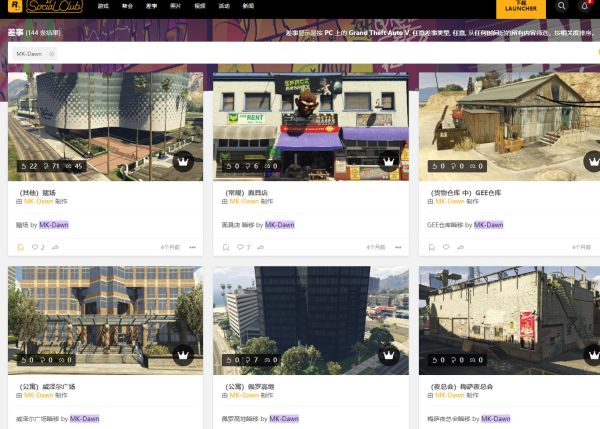600x429 pixels.
Task: Click the 4个月前 timestamp on the 面具店 card
Action: 376,247
